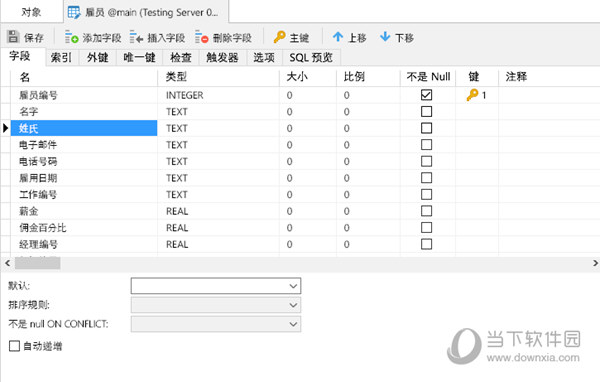The height and width of the screenshot is (382, 600).
Task: Check Not Null for 薪金 field
Action: click(x=426, y=211)
